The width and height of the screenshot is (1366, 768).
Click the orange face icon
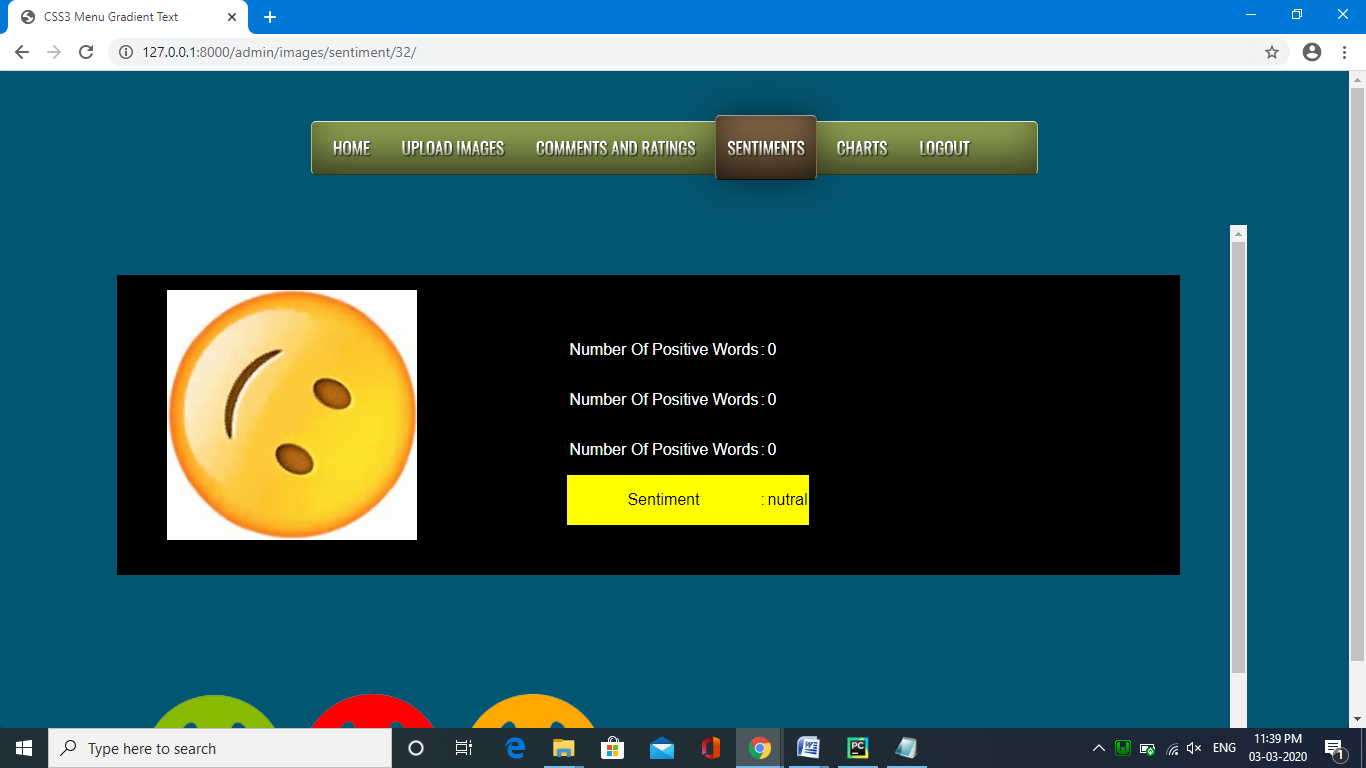pyautogui.click(x=532, y=712)
